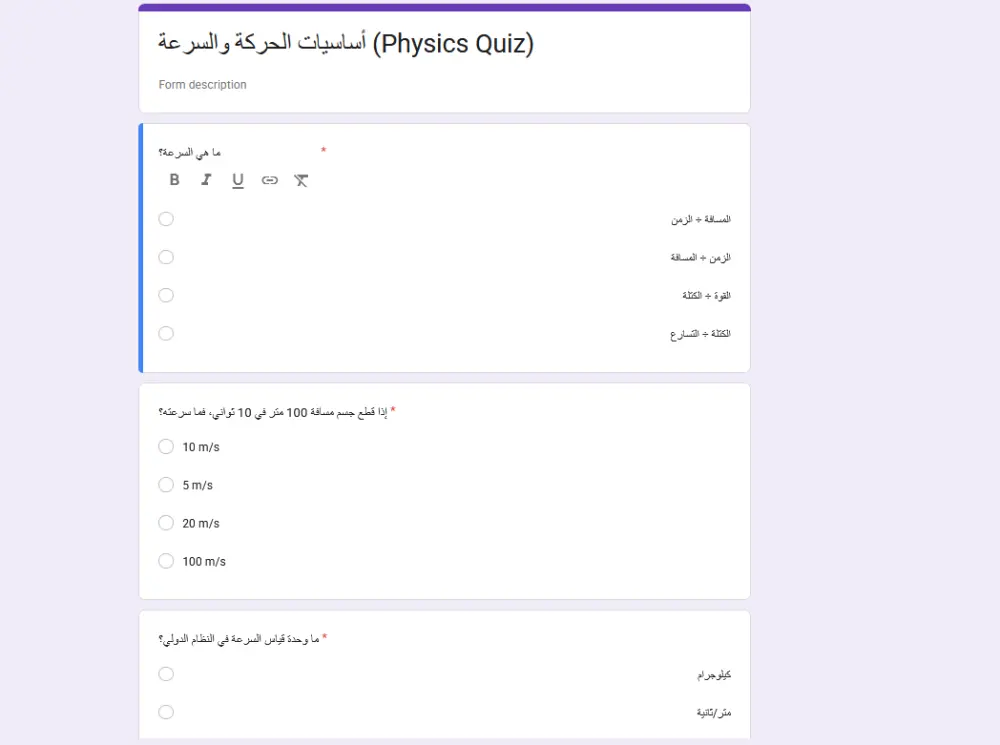
Task: Insert a link into the question text
Action: [x=269, y=180]
